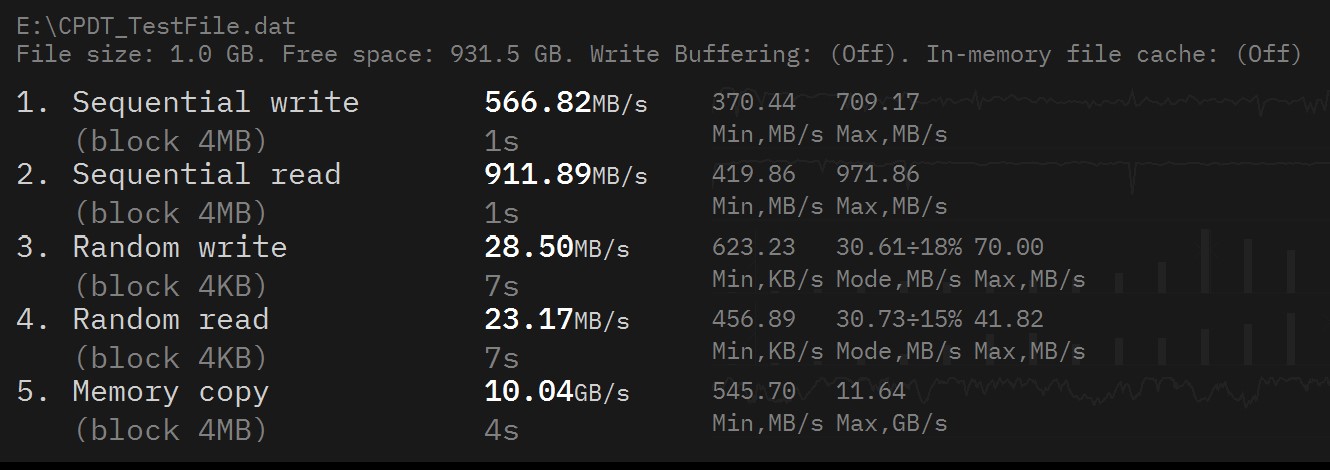Select the Random write test label

click(x=179, y=247)
